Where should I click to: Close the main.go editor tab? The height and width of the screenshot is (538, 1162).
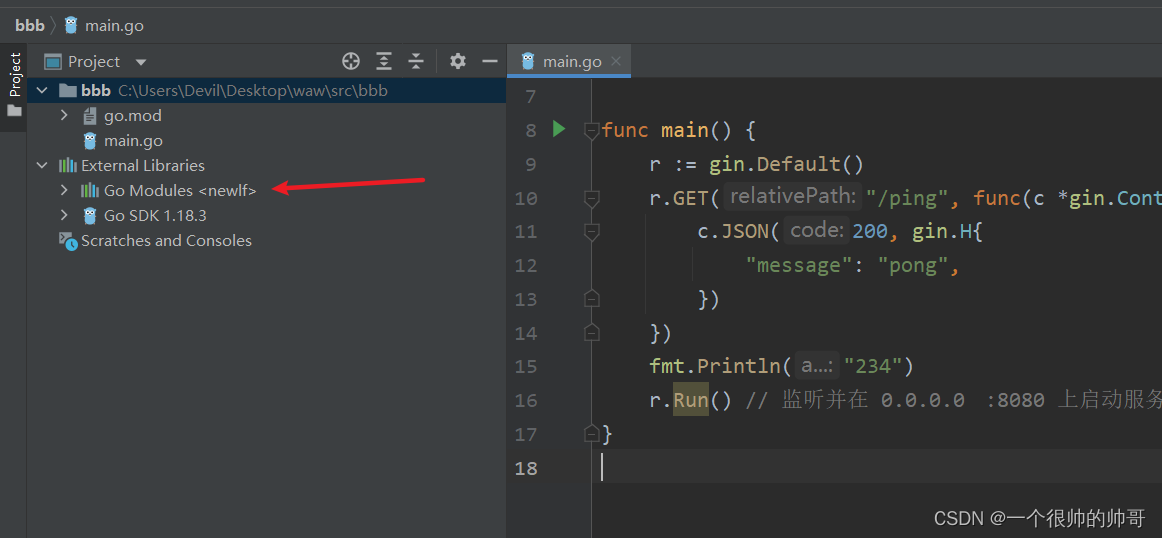click(x=616, y=62)
